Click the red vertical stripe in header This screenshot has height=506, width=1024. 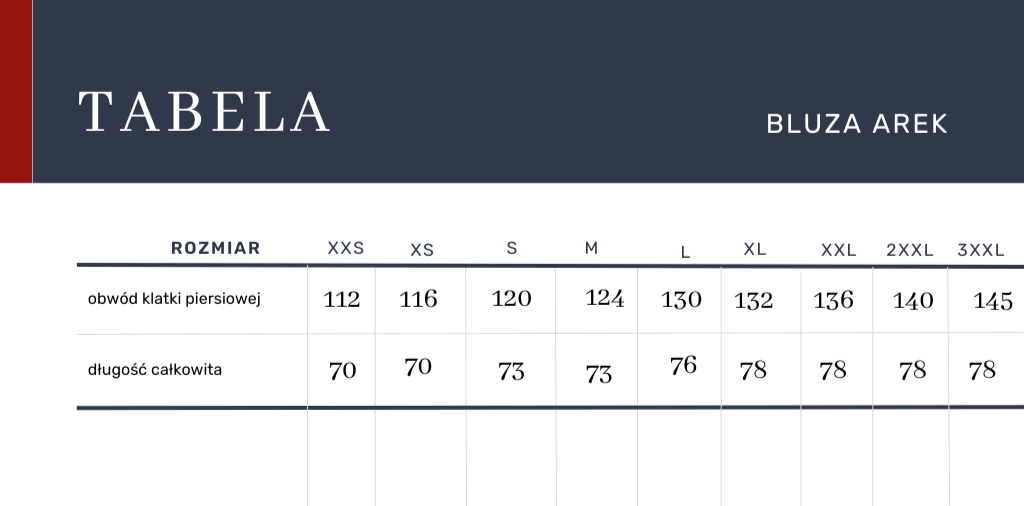16,91
